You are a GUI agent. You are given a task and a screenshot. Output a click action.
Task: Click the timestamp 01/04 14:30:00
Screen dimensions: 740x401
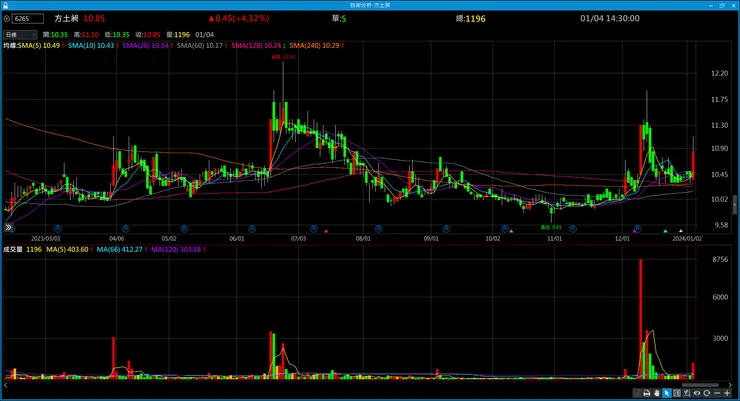pyautogui.click(x=610, y=18)
